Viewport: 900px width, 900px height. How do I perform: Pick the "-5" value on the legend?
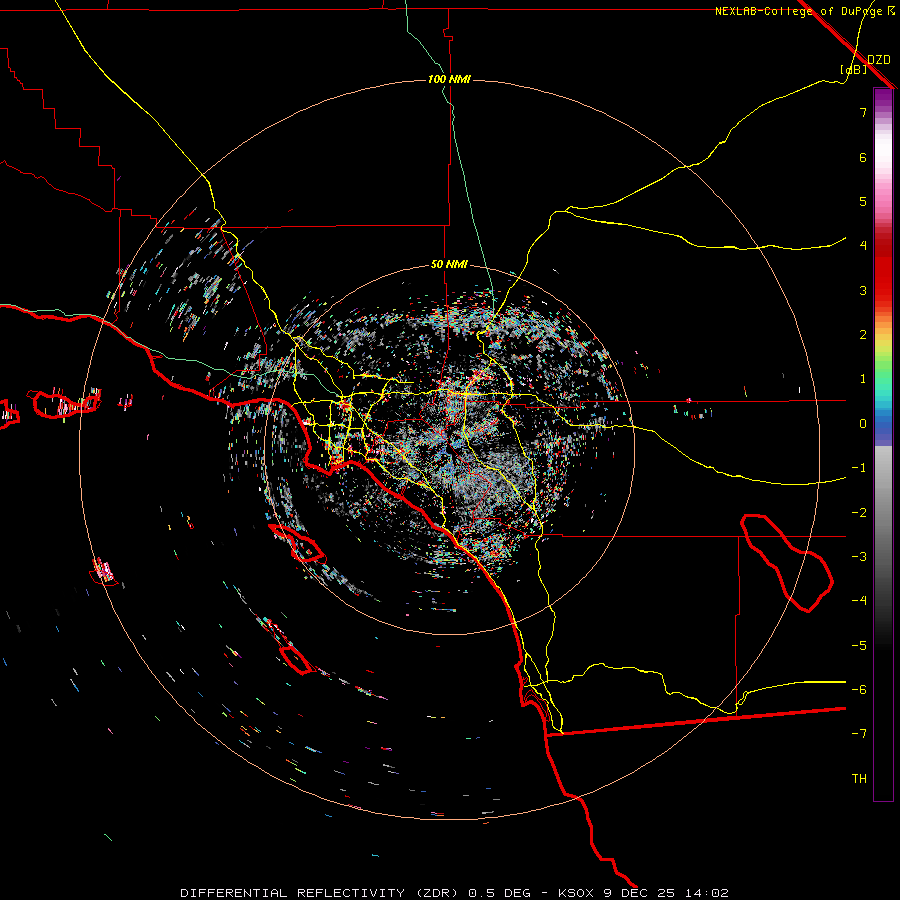(859, 646)
